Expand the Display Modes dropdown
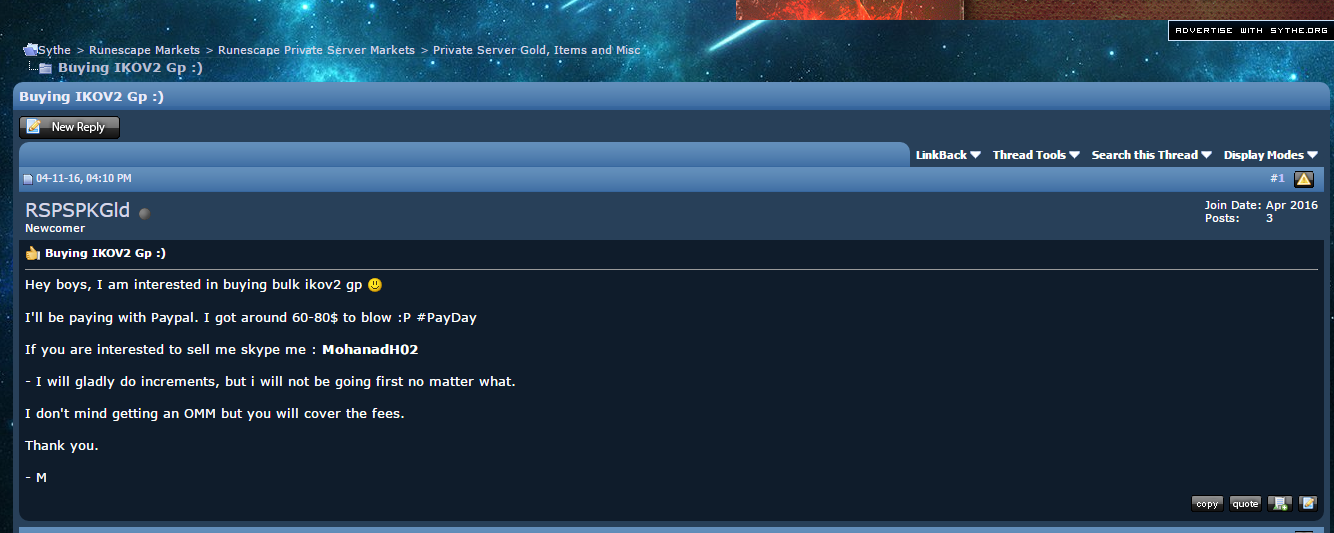Viewport: 1334px width, 533px height. click(x=1270, y=155)
